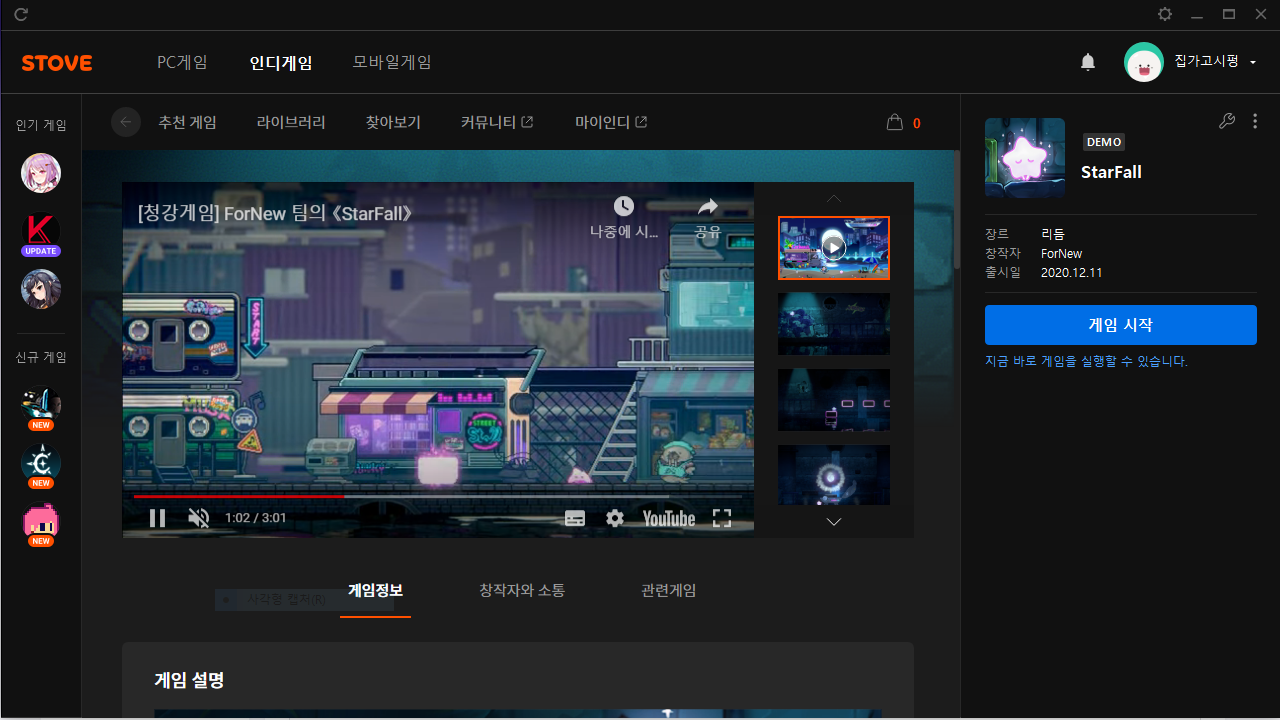Switch to 인디게임 tab
1280x720 pixels.
(x=281, y=62)
